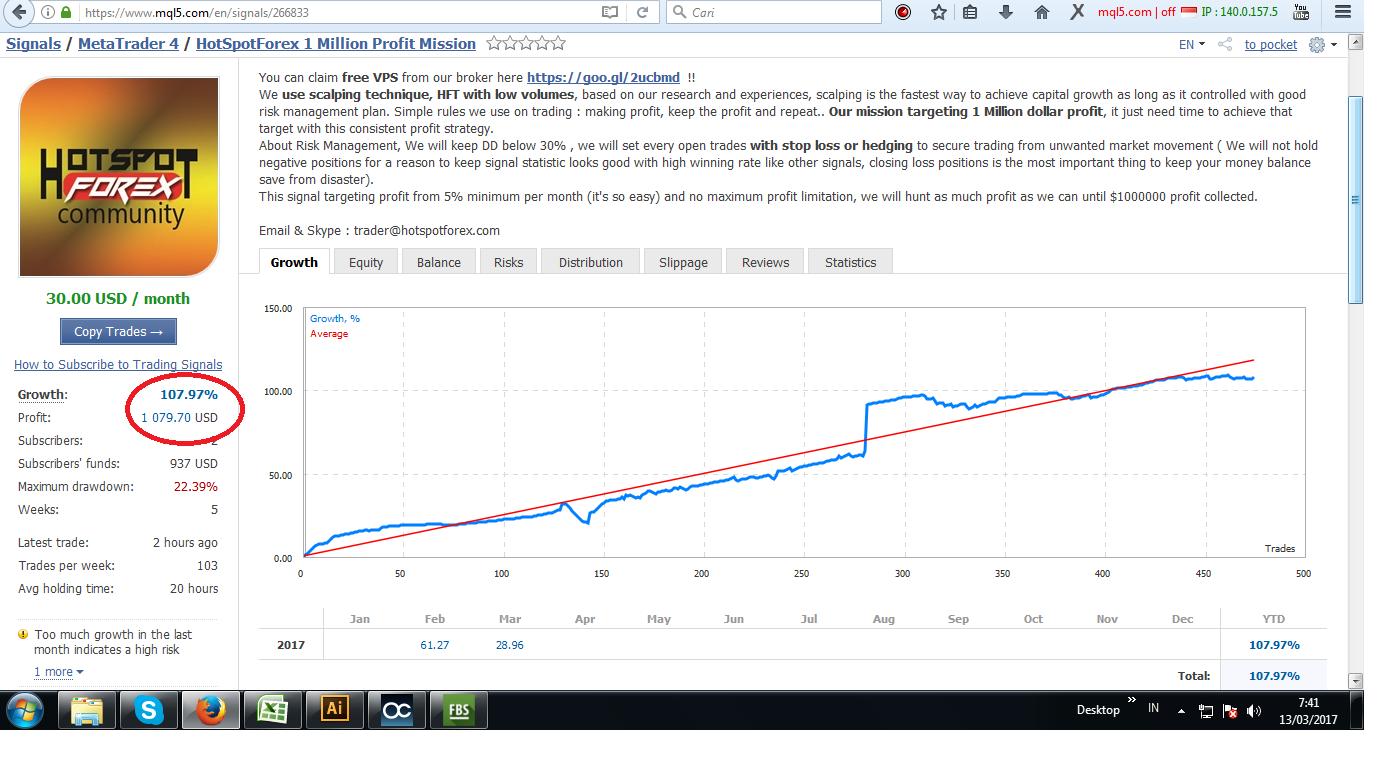Click the page vertical scrollbar thumb

(1356, 199)
